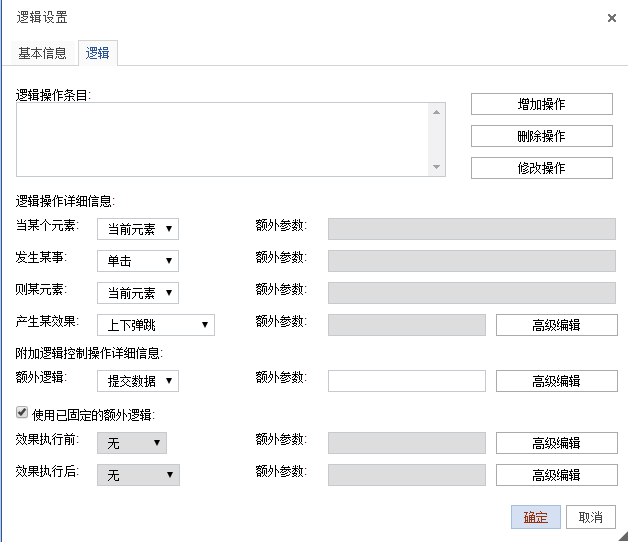Open the 效果执行前 dropdown
Image resolution: width=628 pixels, height=542 pixels.
(x=132, y=443)
